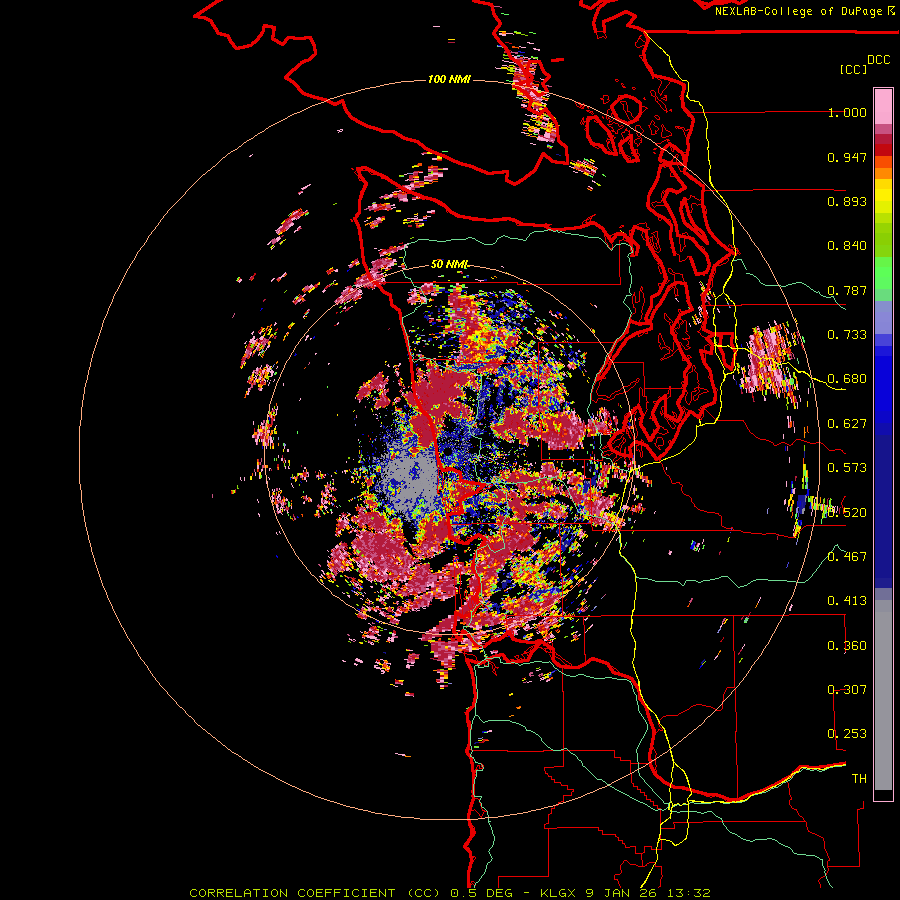
Task: Click the 0.413 value on color scale
Action: [x=847, y=601]
